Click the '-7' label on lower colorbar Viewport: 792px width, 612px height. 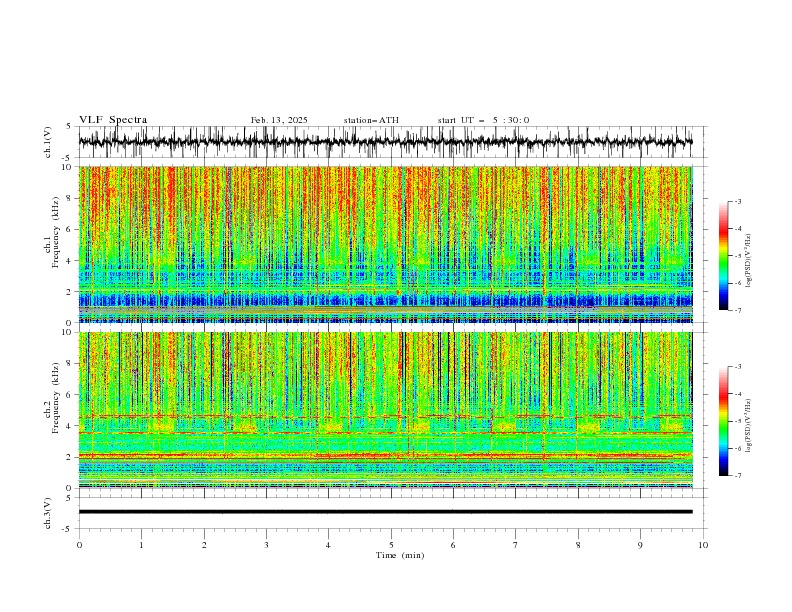737,475
